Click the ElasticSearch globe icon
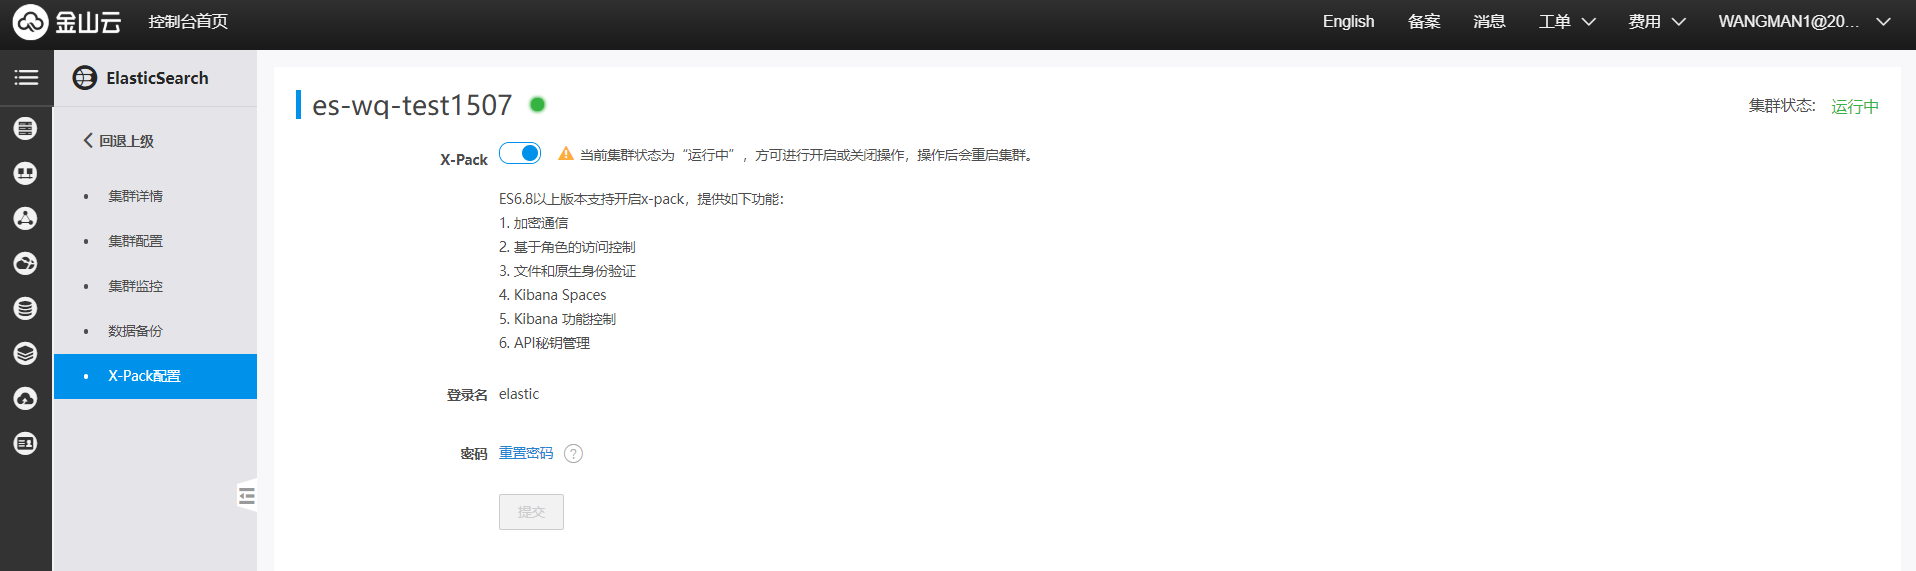1916x571 pixels. (x=85, y=78)
